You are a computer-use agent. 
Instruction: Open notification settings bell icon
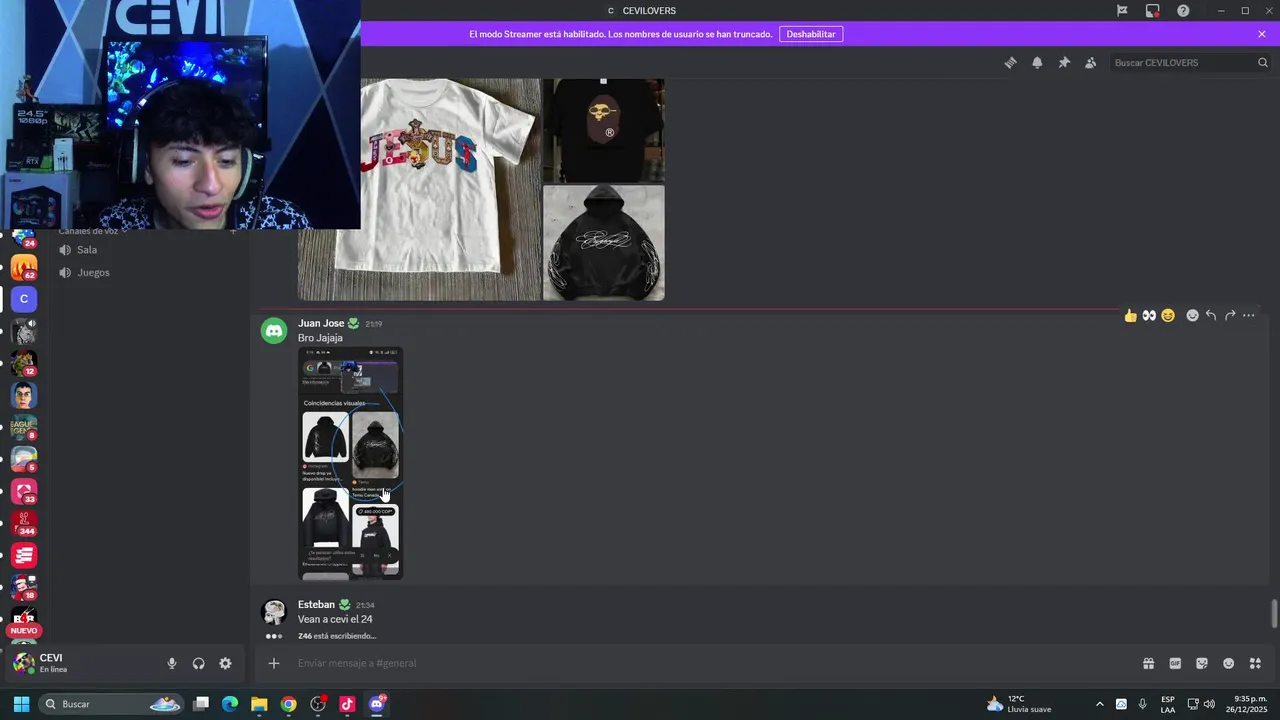[1037, 62]
